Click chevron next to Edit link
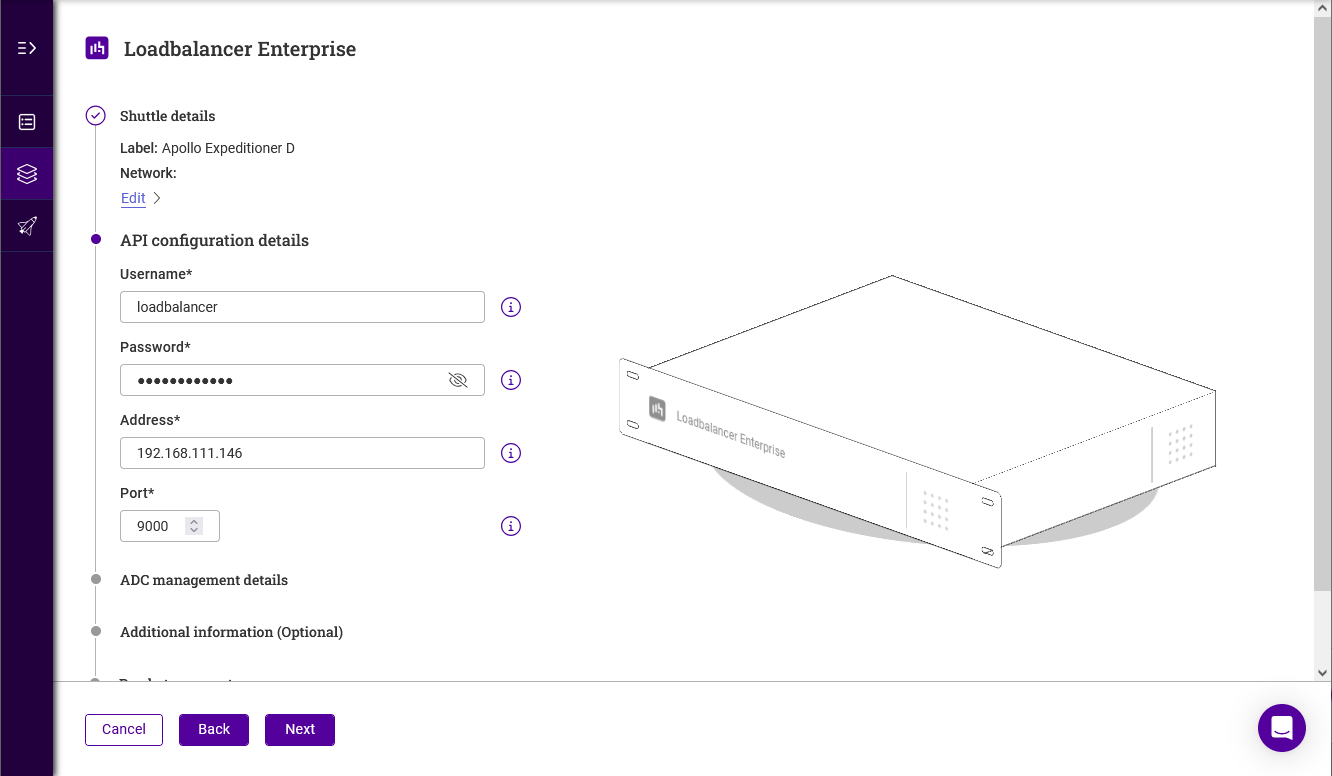 click(x=157, y=198)
